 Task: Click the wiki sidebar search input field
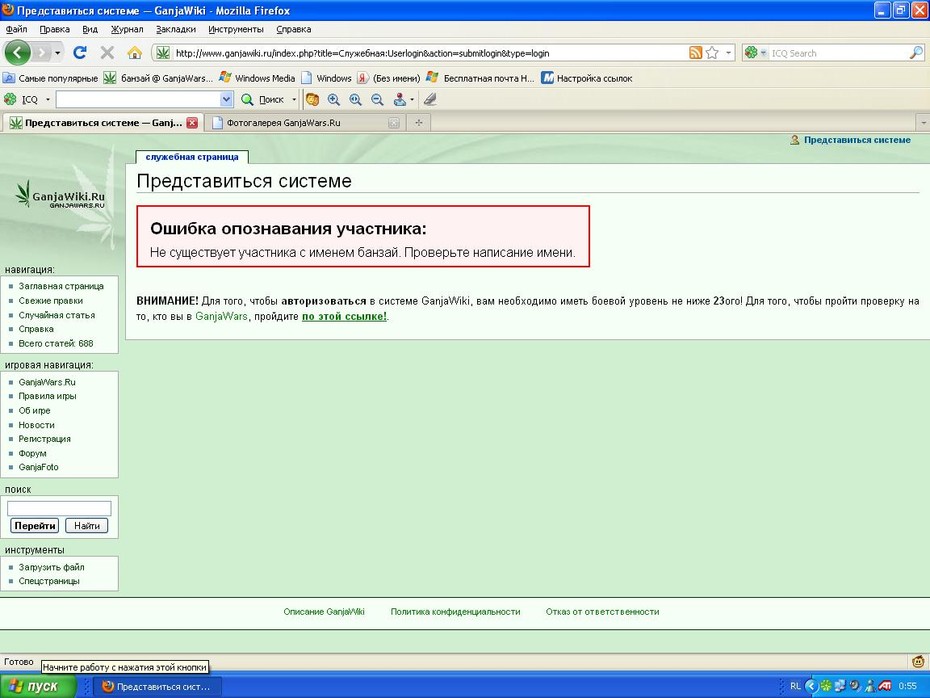click(59, 508)
